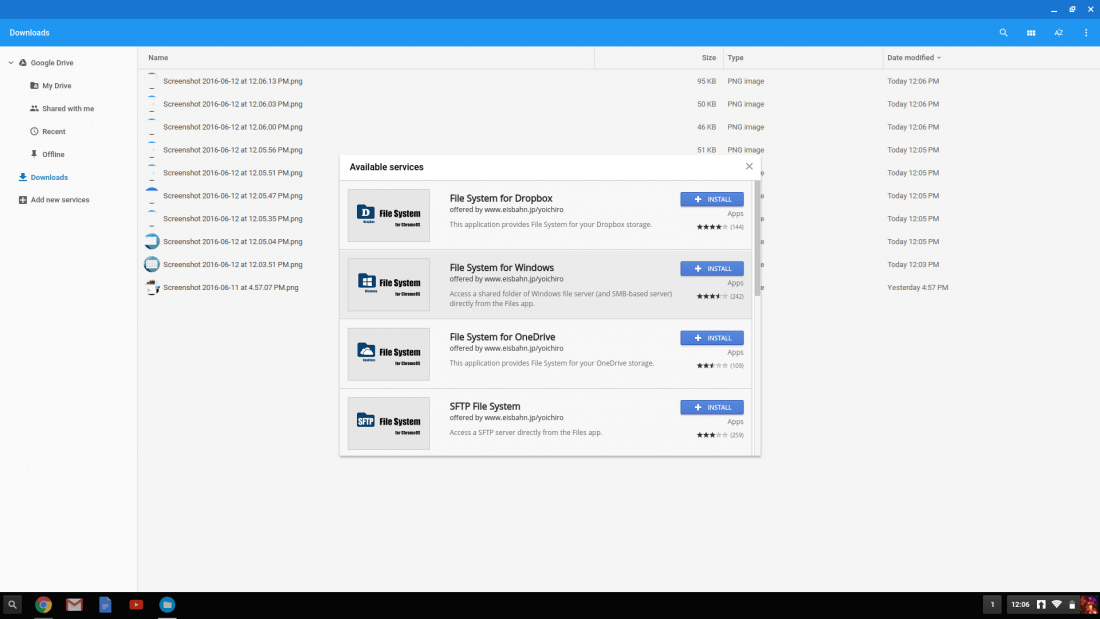Switch to thumbnail grid view
This screenshot has height=619, width=1100.
1031,33
